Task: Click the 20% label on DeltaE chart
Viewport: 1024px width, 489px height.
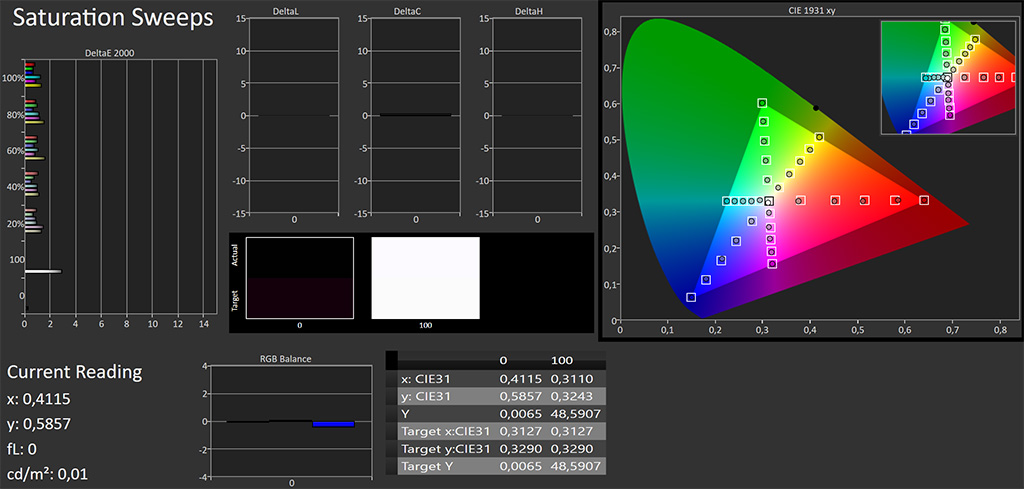Action: tap(15, 223)
